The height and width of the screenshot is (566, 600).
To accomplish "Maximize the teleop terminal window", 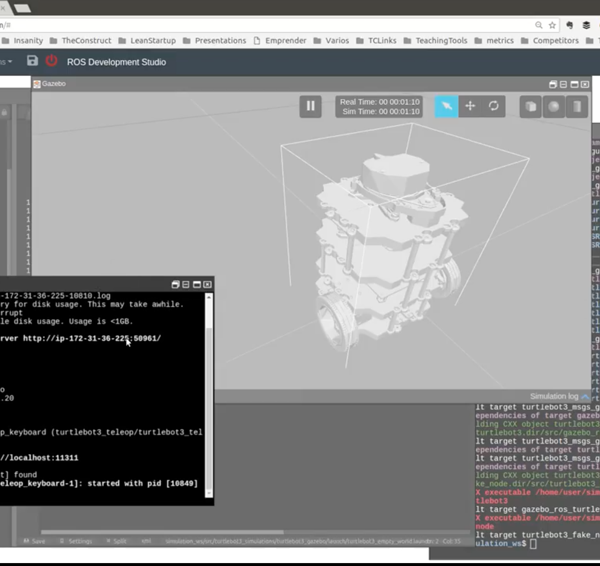I will (x=197, y=284).
